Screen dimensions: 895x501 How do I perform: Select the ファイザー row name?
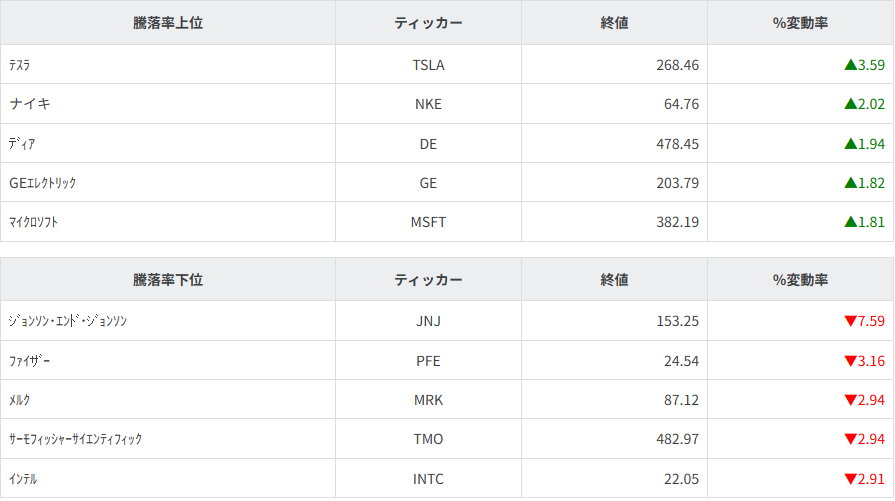click(x=30, y=361)
